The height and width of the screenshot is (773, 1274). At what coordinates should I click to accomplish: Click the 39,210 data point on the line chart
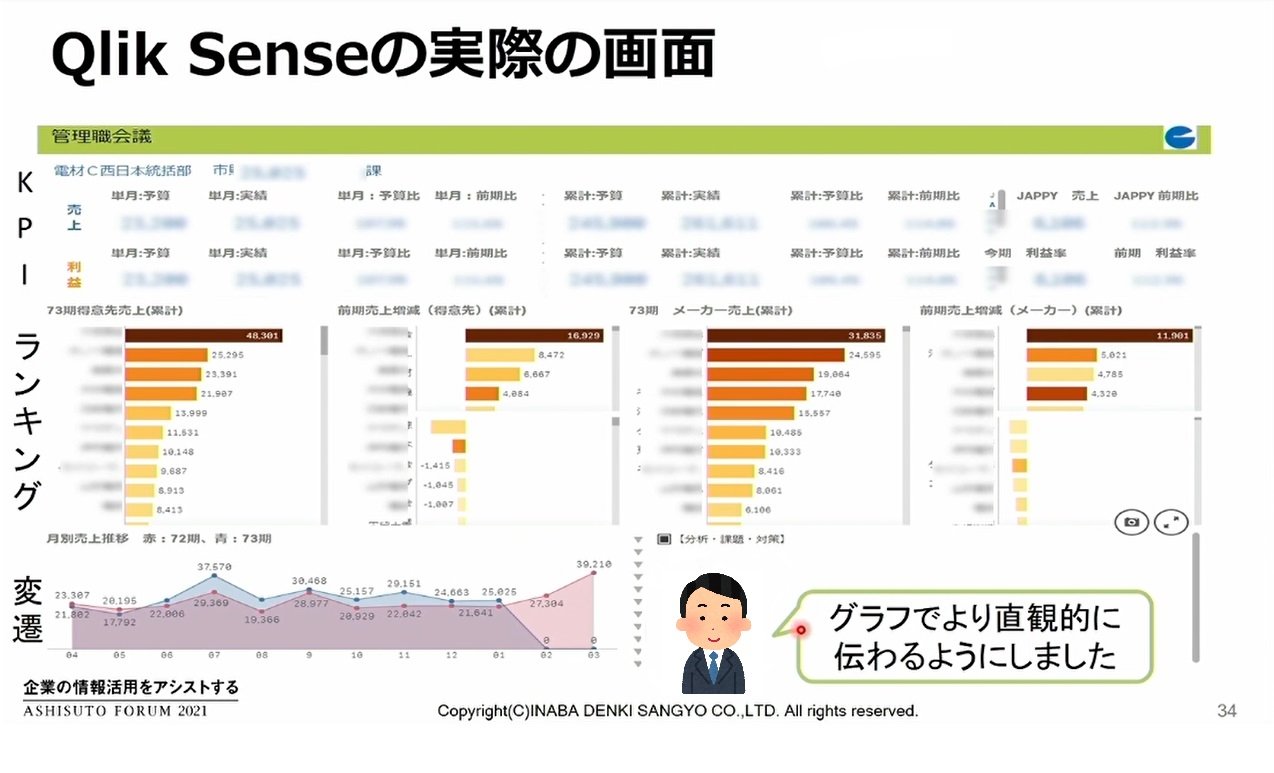tap(594, 574)
